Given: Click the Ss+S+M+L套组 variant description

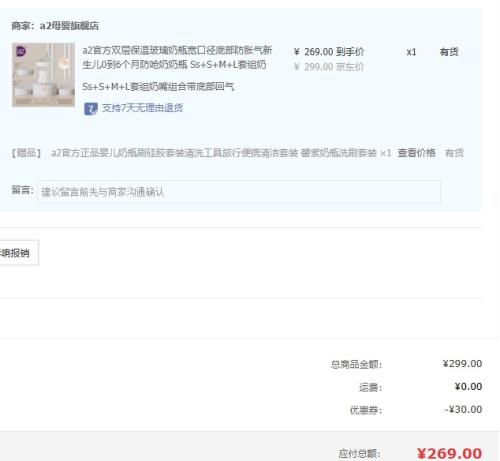Looking at the screenshot, I should coord(158,87).
